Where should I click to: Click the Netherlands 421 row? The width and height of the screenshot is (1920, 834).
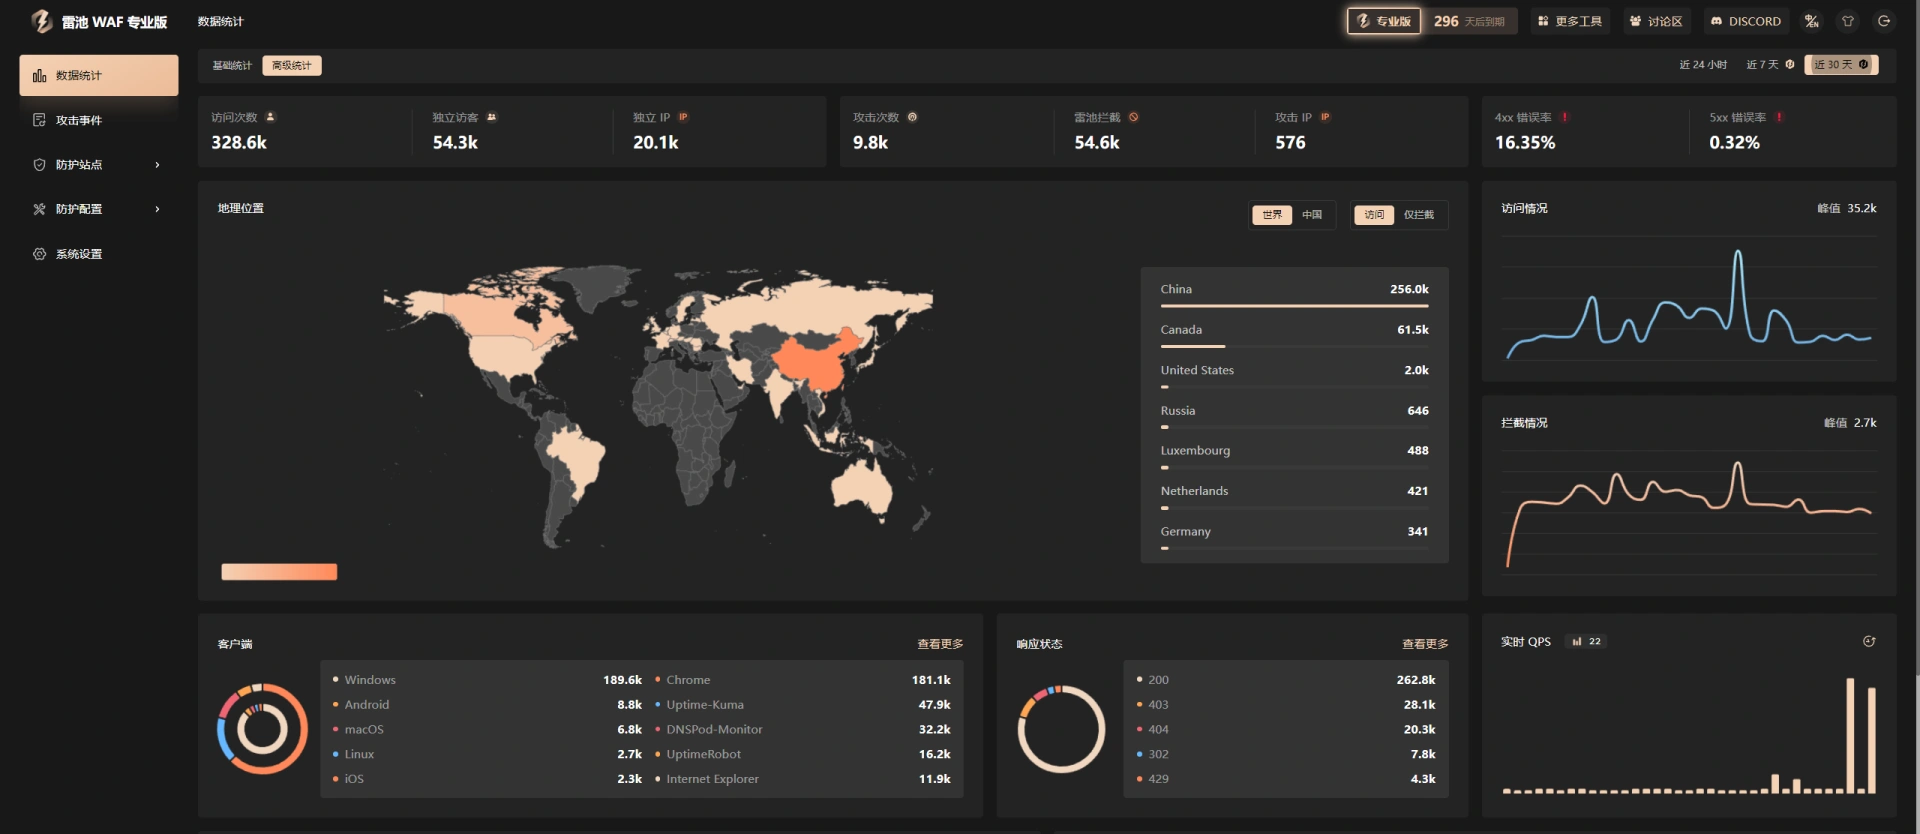point(1294,496)
